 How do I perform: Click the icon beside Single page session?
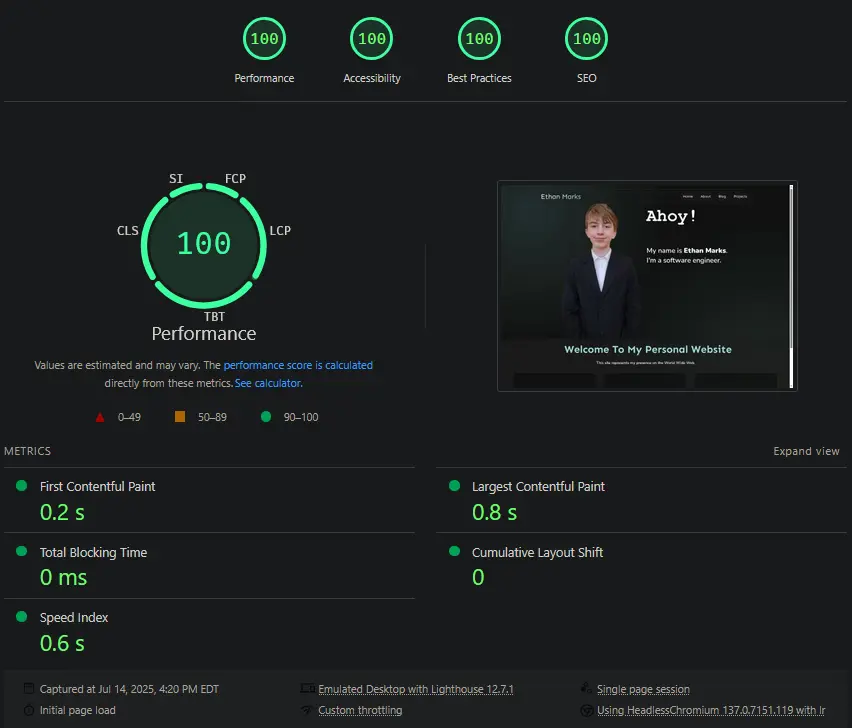(x=586, y=688)
